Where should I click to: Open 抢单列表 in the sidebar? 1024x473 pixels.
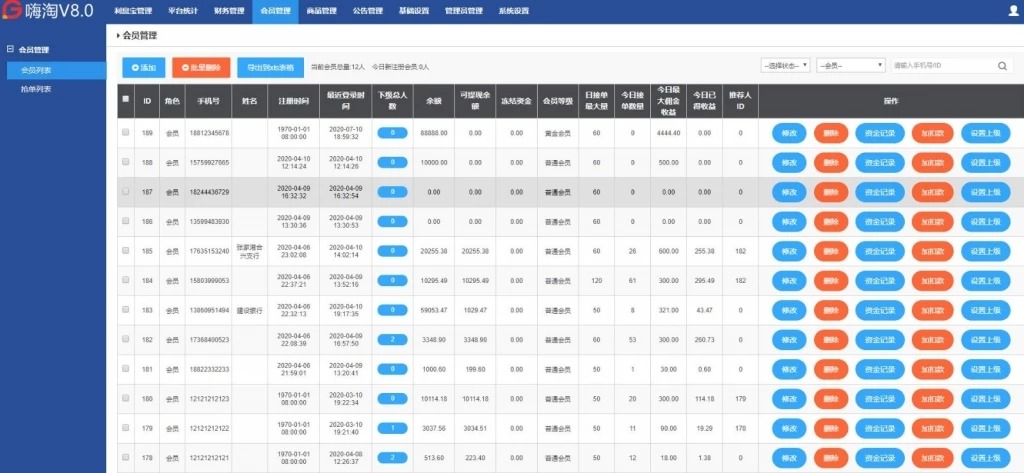pyautogui.click(x=36, y=89)
